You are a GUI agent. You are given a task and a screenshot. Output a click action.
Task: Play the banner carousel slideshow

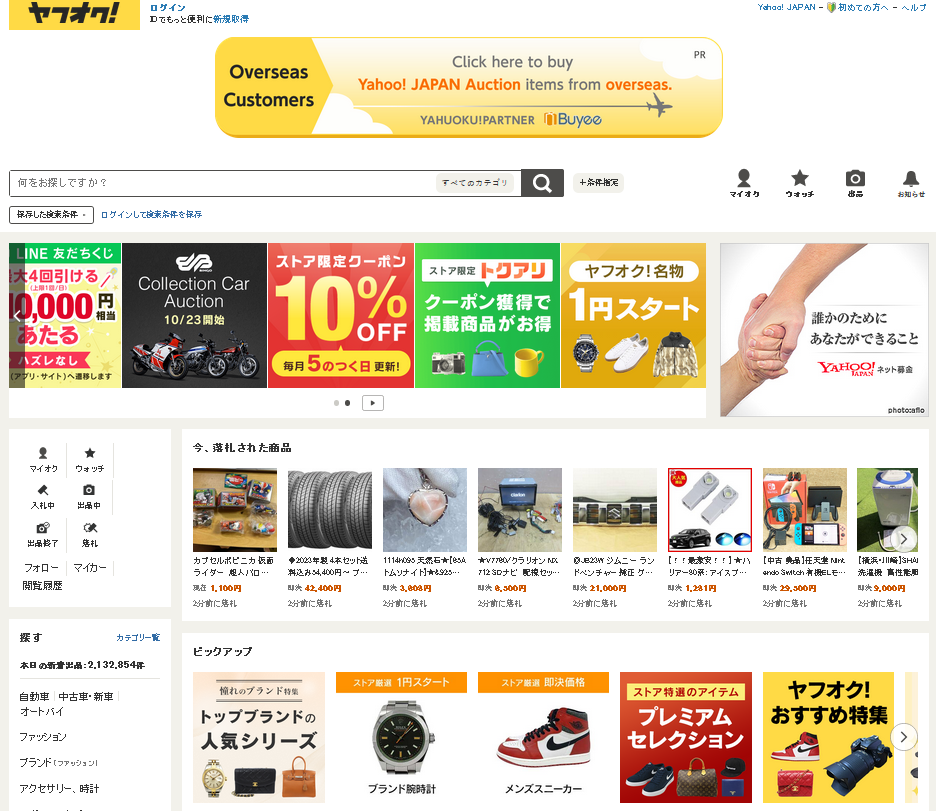pos(372,403)
